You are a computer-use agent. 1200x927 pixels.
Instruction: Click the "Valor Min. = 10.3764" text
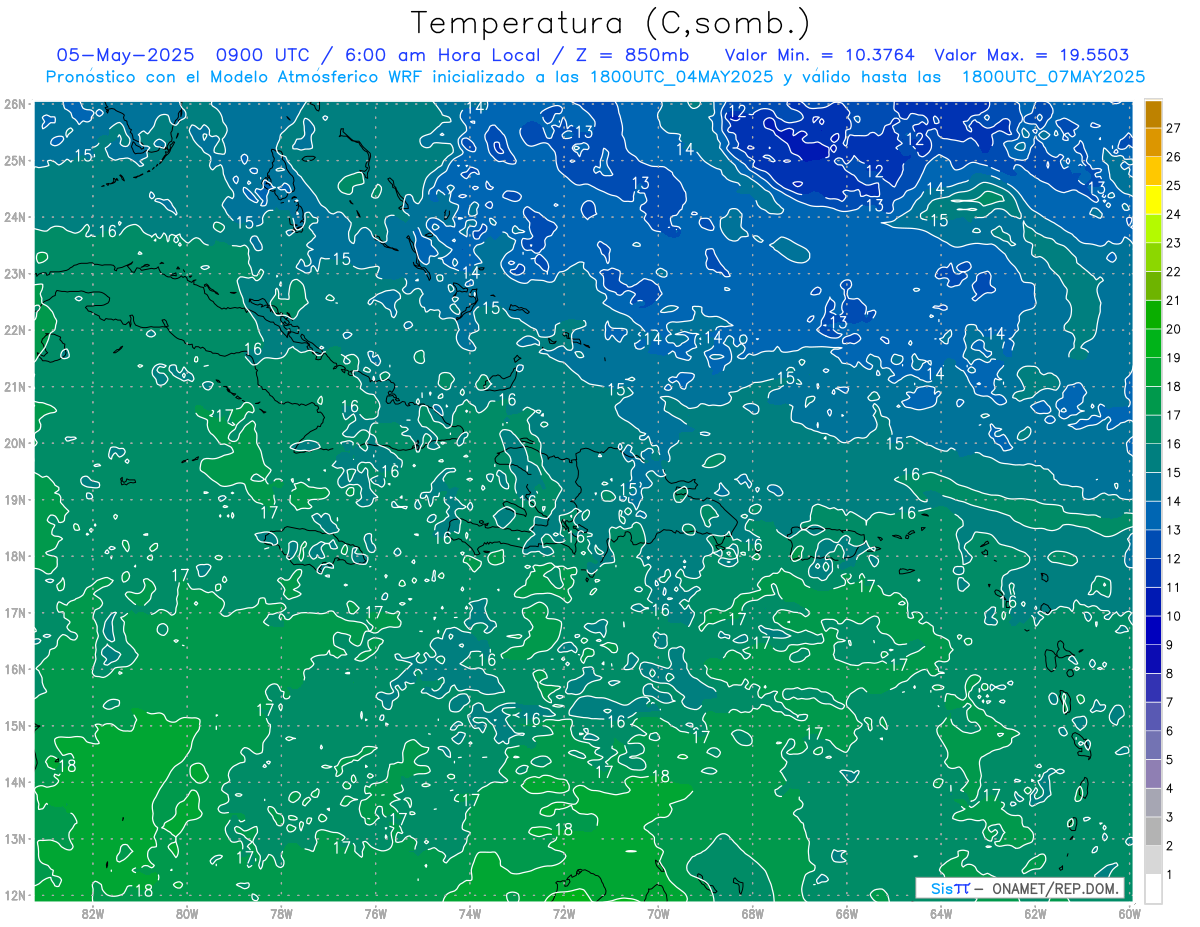point(820,55)
